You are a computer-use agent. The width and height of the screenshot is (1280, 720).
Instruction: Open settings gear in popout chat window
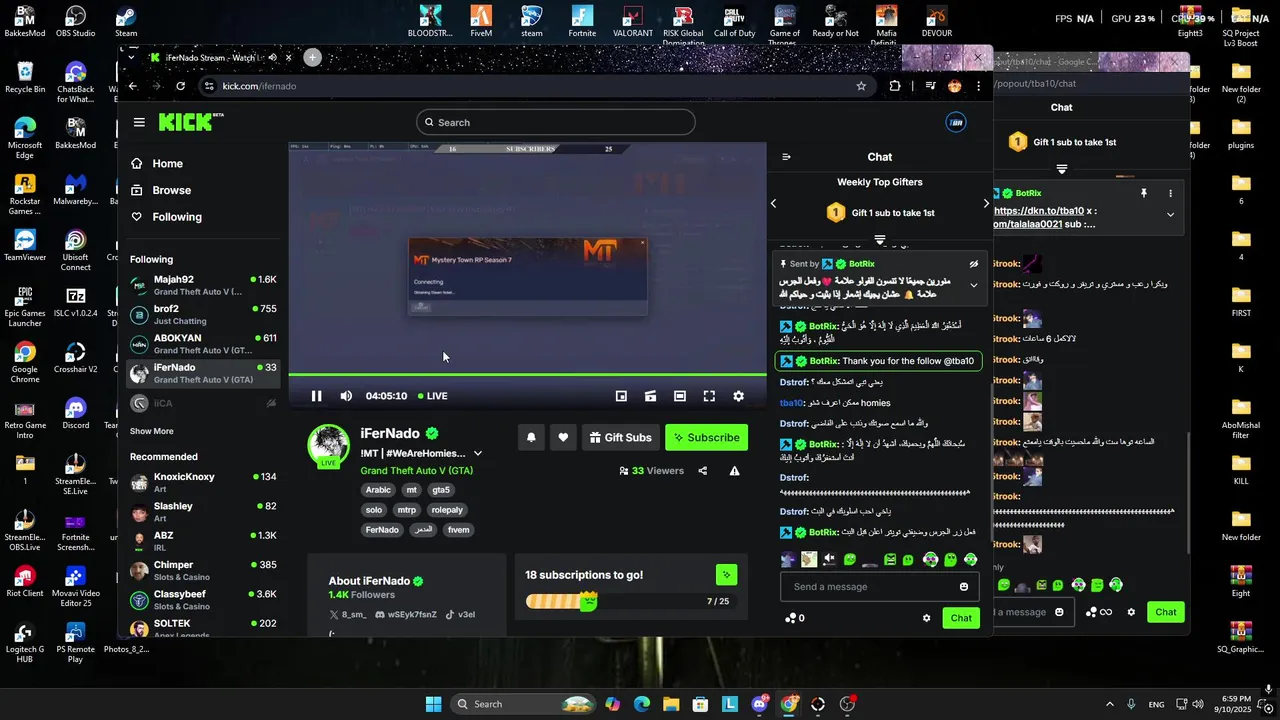(x=1131, y=612)
